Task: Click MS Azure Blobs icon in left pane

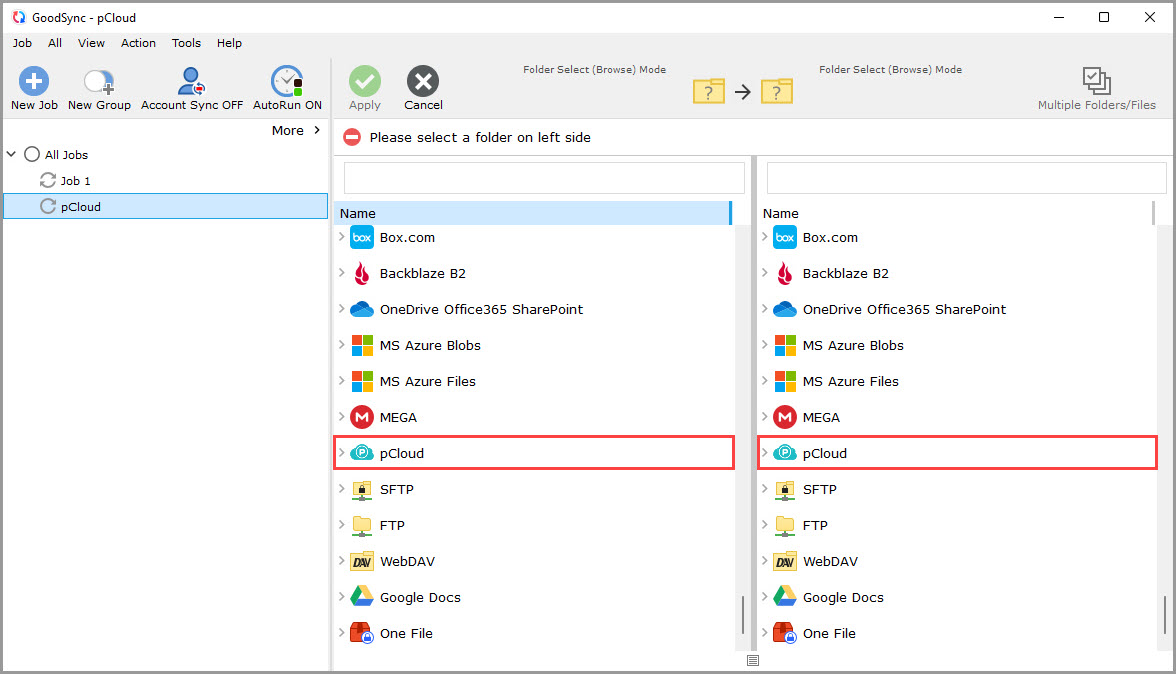Action: coord(362,346)
